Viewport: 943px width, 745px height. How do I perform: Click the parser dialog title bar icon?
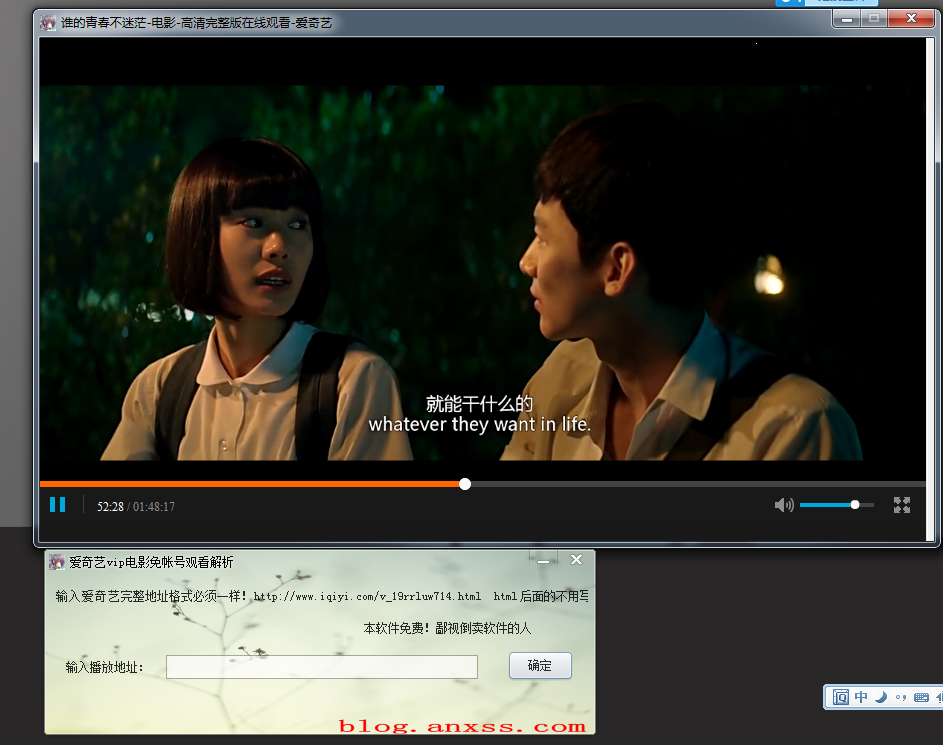click(57, 562)
